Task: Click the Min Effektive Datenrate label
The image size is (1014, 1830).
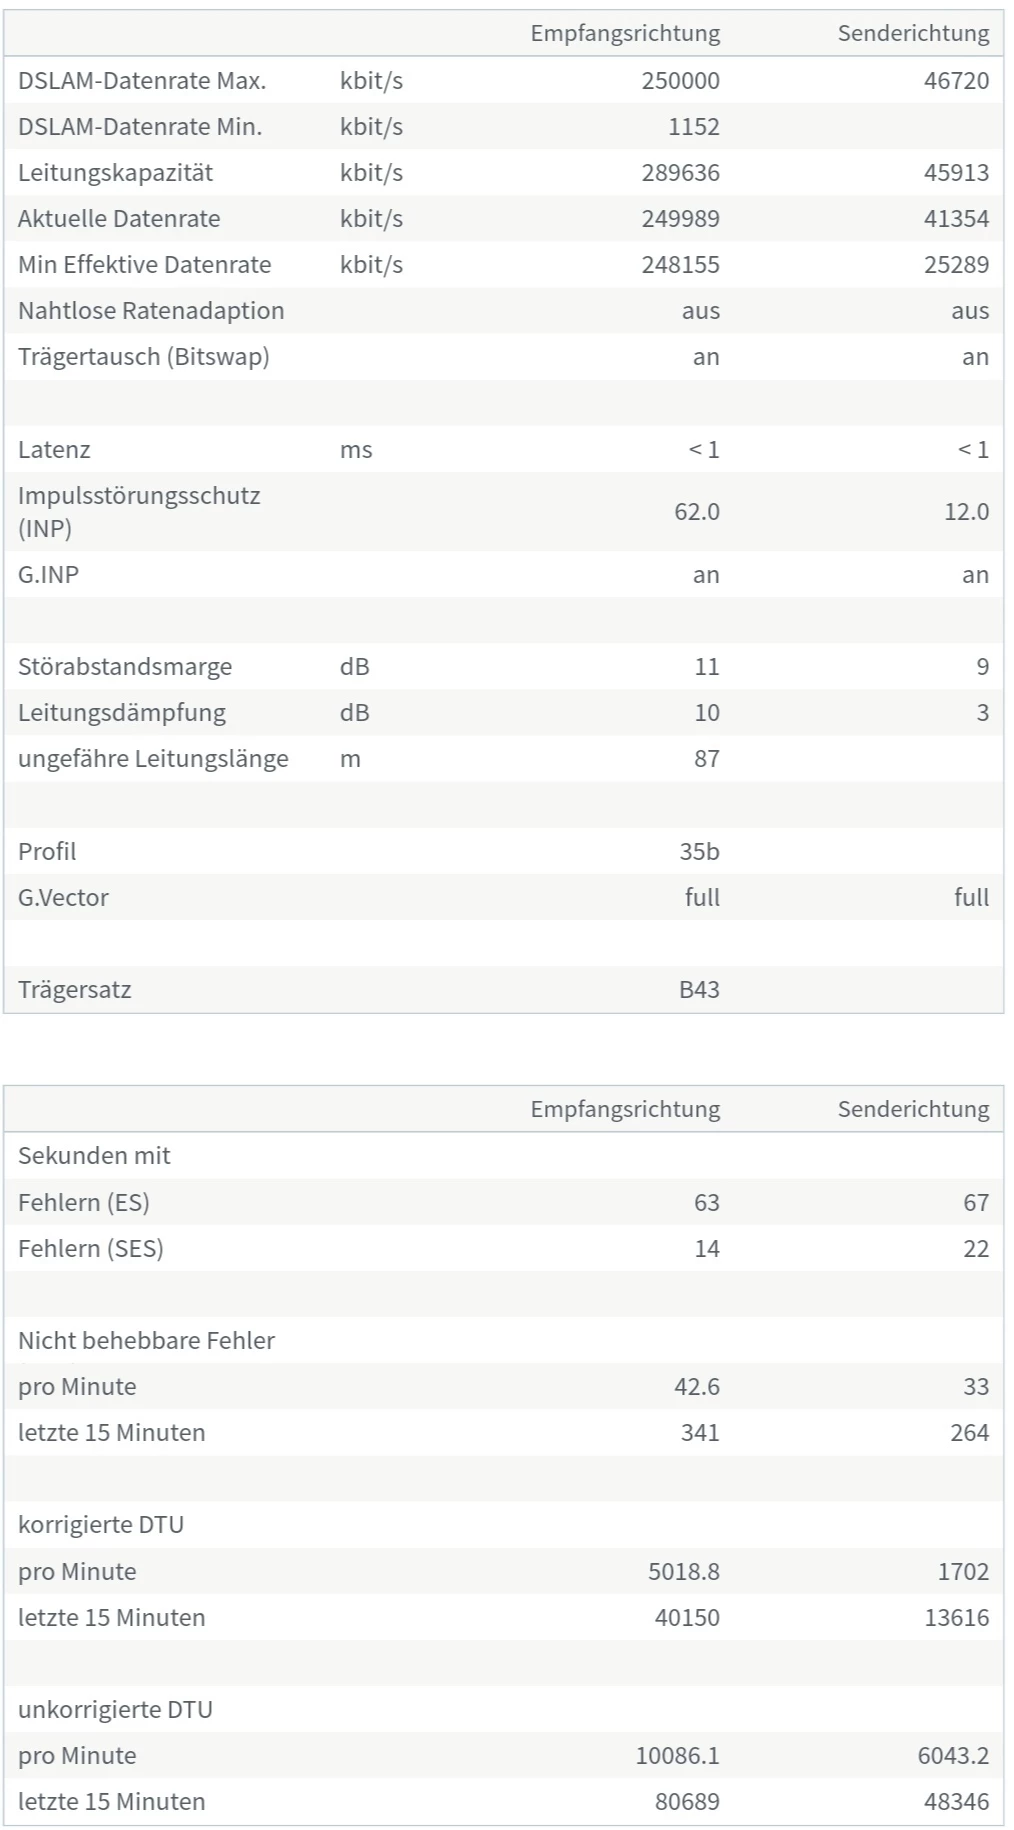Action: tap(144, 265)
